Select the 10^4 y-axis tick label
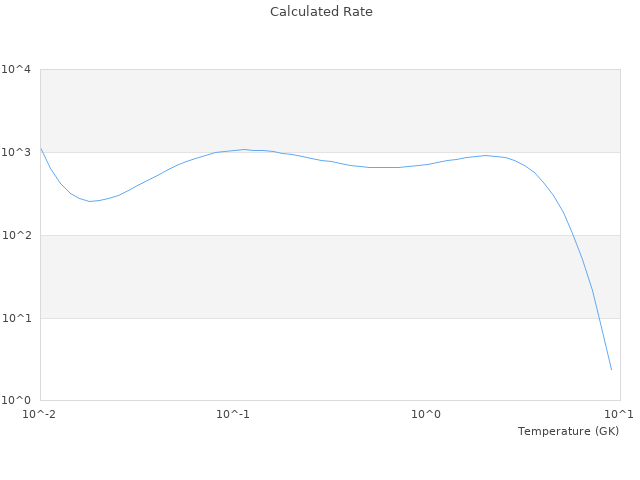 point(16,70)
